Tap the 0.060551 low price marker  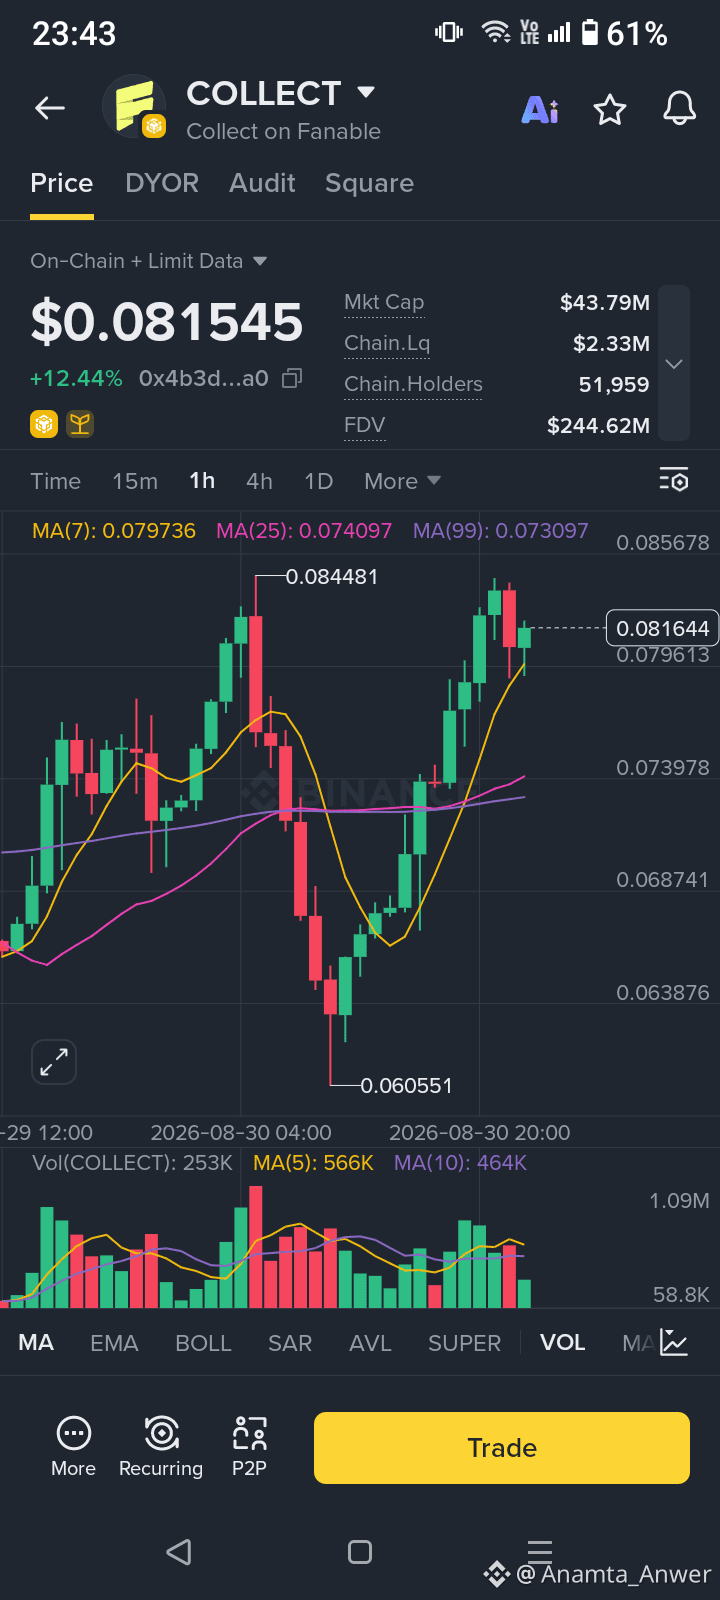(406, 1086)
